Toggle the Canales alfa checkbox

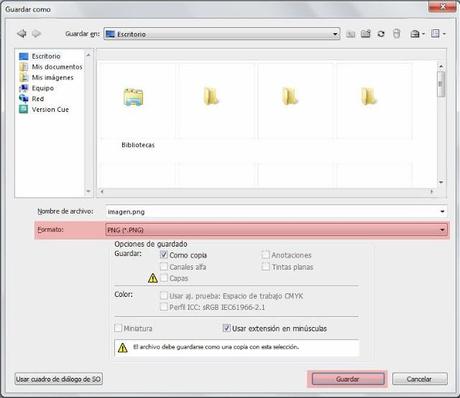(x=164, y=267)
